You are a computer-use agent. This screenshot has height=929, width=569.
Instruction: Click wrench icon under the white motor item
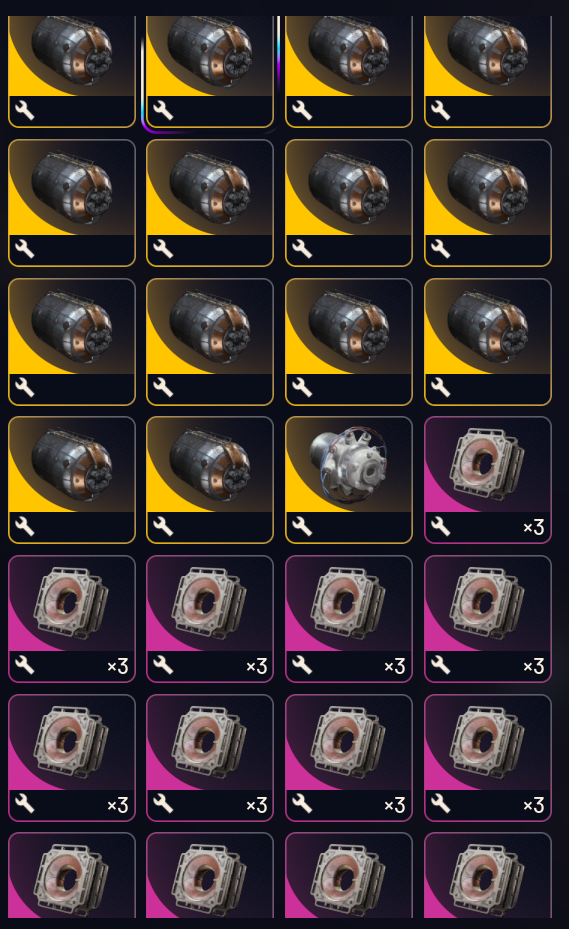point(302,527)
